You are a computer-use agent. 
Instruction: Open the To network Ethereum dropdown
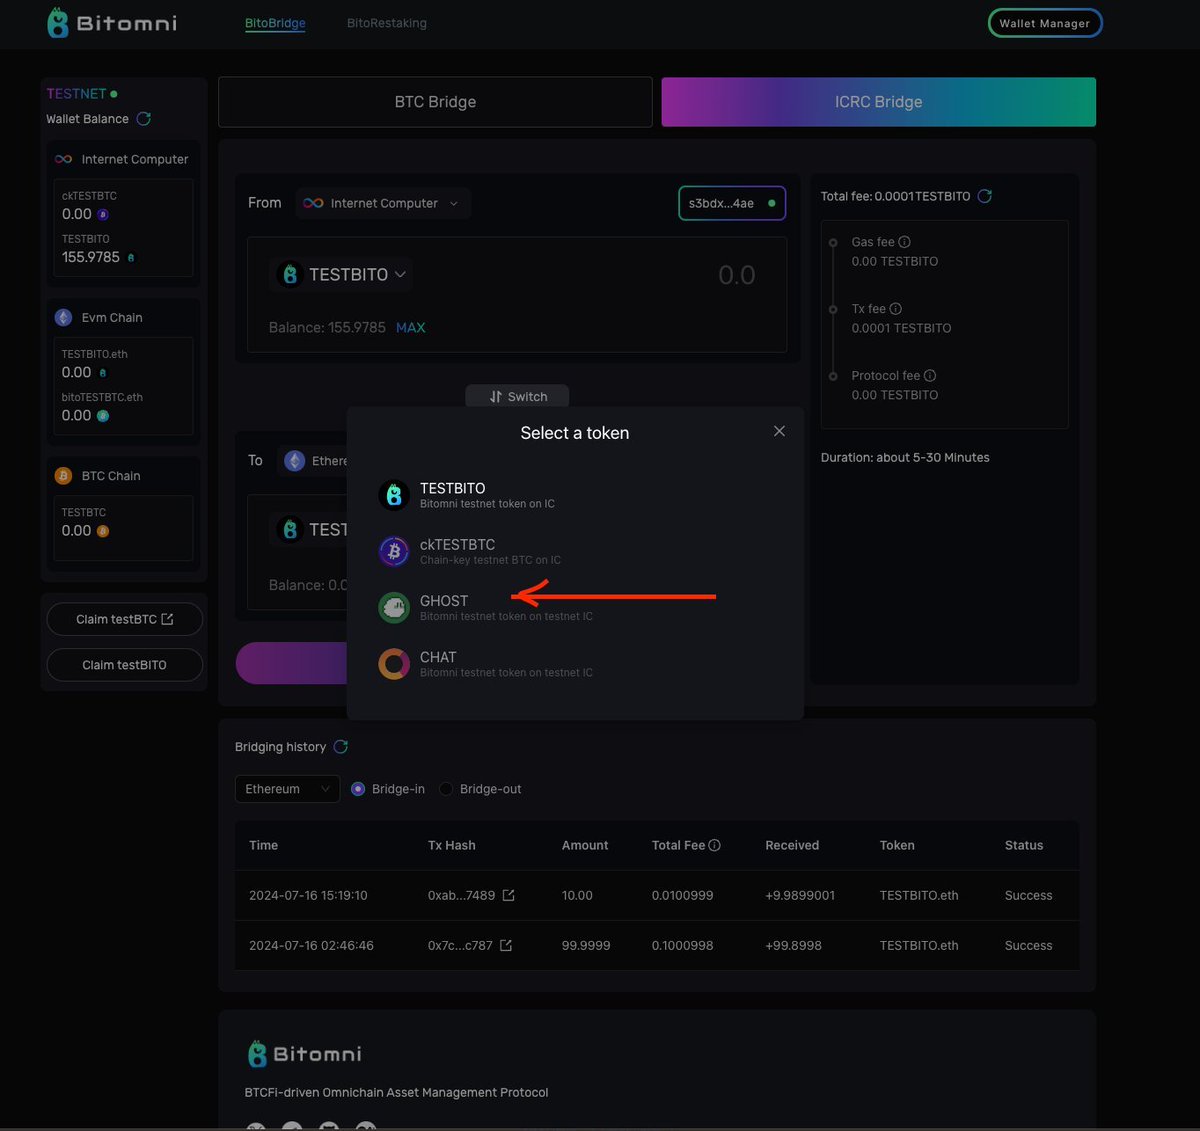click(x=313, y=461)
